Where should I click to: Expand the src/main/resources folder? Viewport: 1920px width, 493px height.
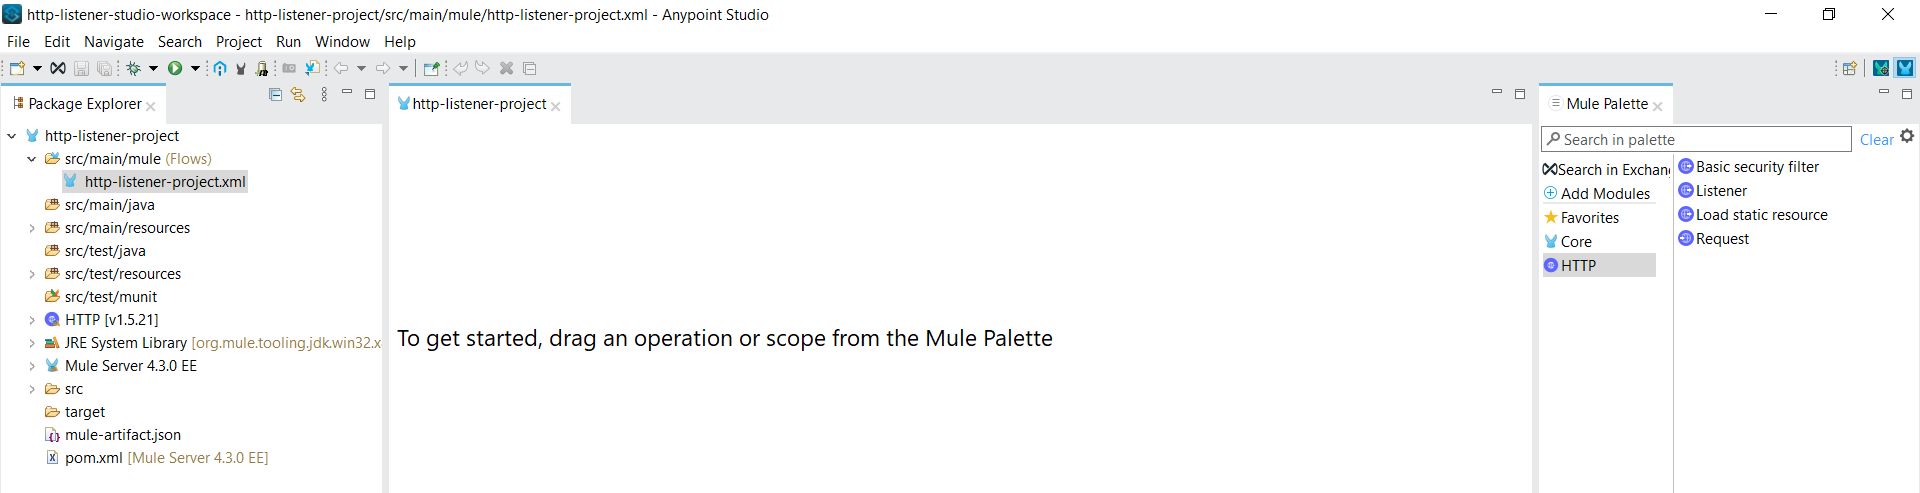[x=32, y=228]
